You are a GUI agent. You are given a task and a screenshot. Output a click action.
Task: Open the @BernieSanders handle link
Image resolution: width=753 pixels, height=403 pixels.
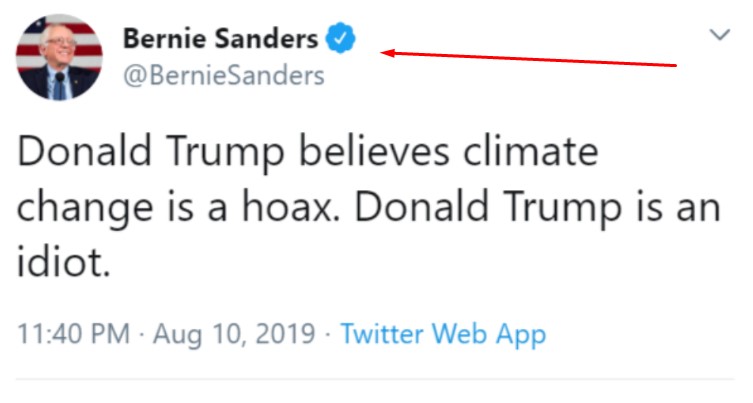223,75
